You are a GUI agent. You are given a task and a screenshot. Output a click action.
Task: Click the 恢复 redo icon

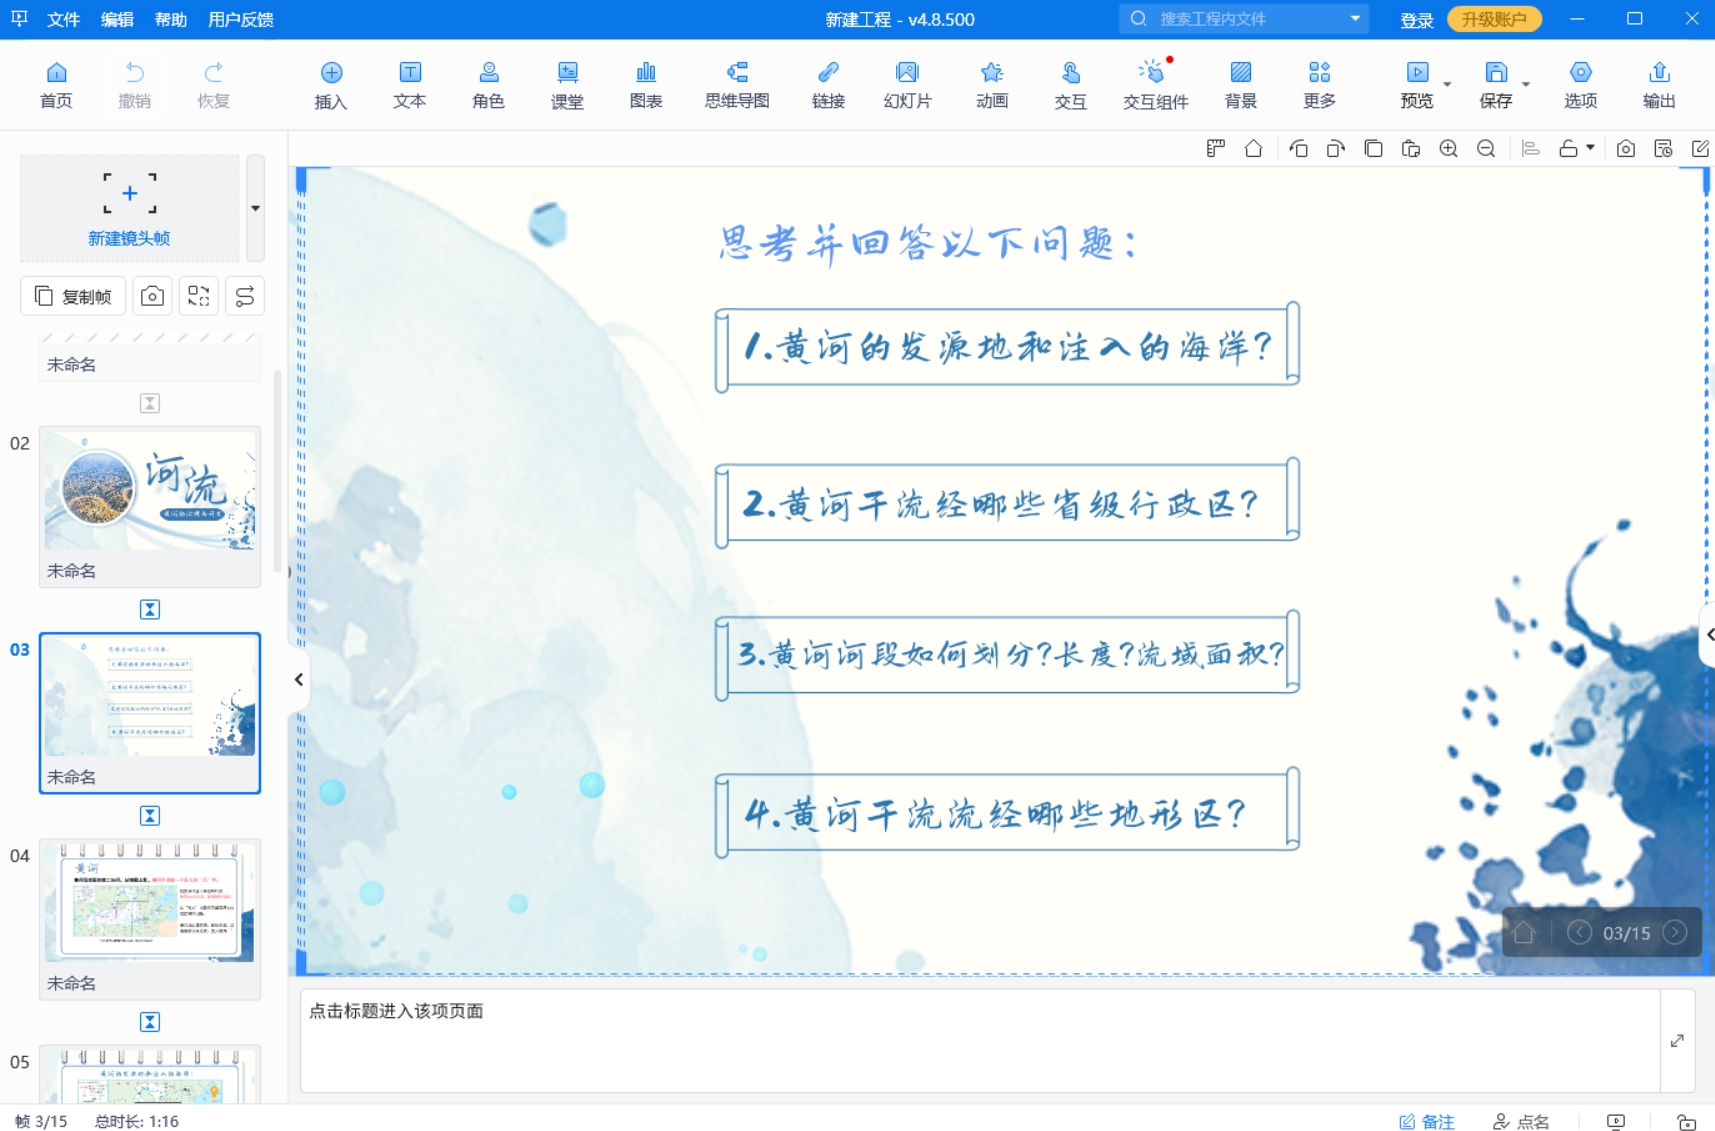coord(213,85)
